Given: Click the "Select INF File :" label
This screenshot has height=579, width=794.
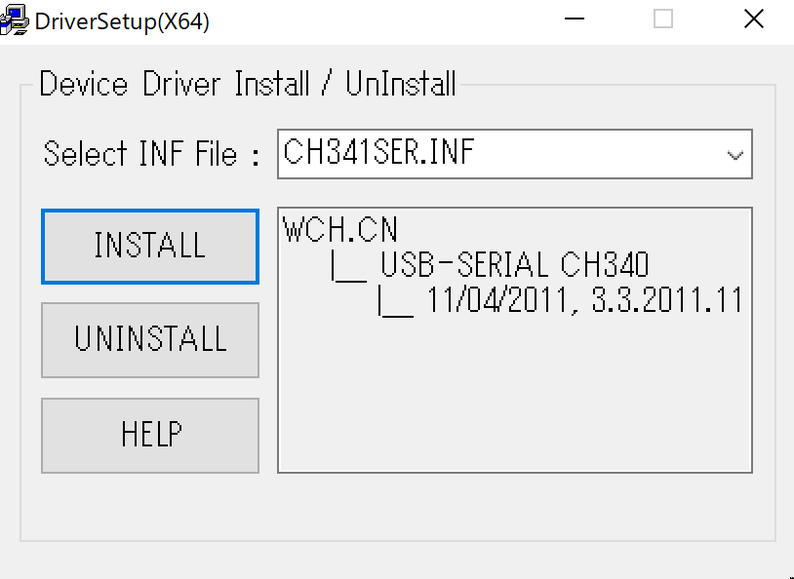Looking at the screenshot, I should pyautogui.click(x=152, y=155).
